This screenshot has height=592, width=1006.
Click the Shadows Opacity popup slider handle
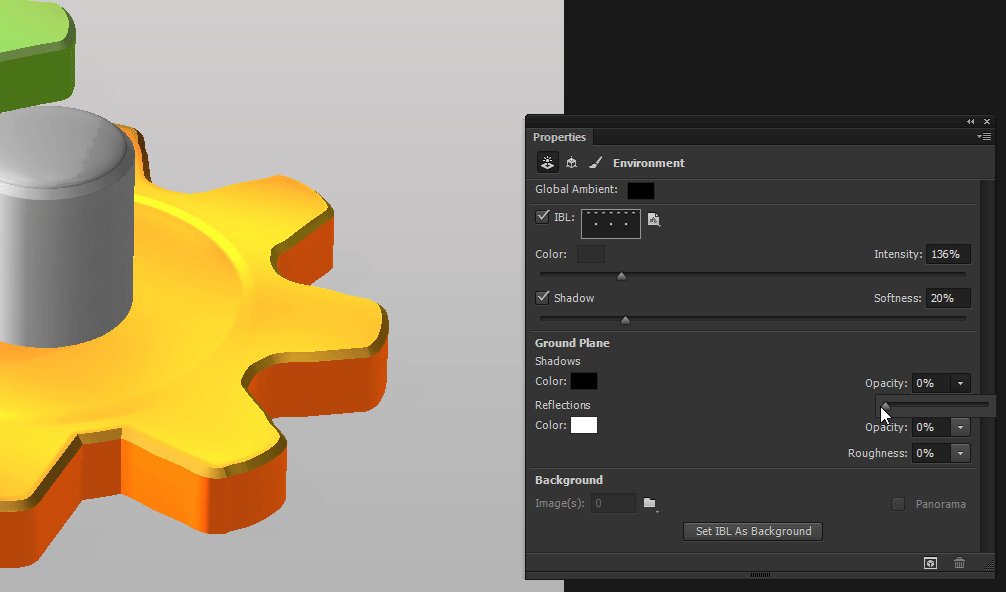pos(885,406)
